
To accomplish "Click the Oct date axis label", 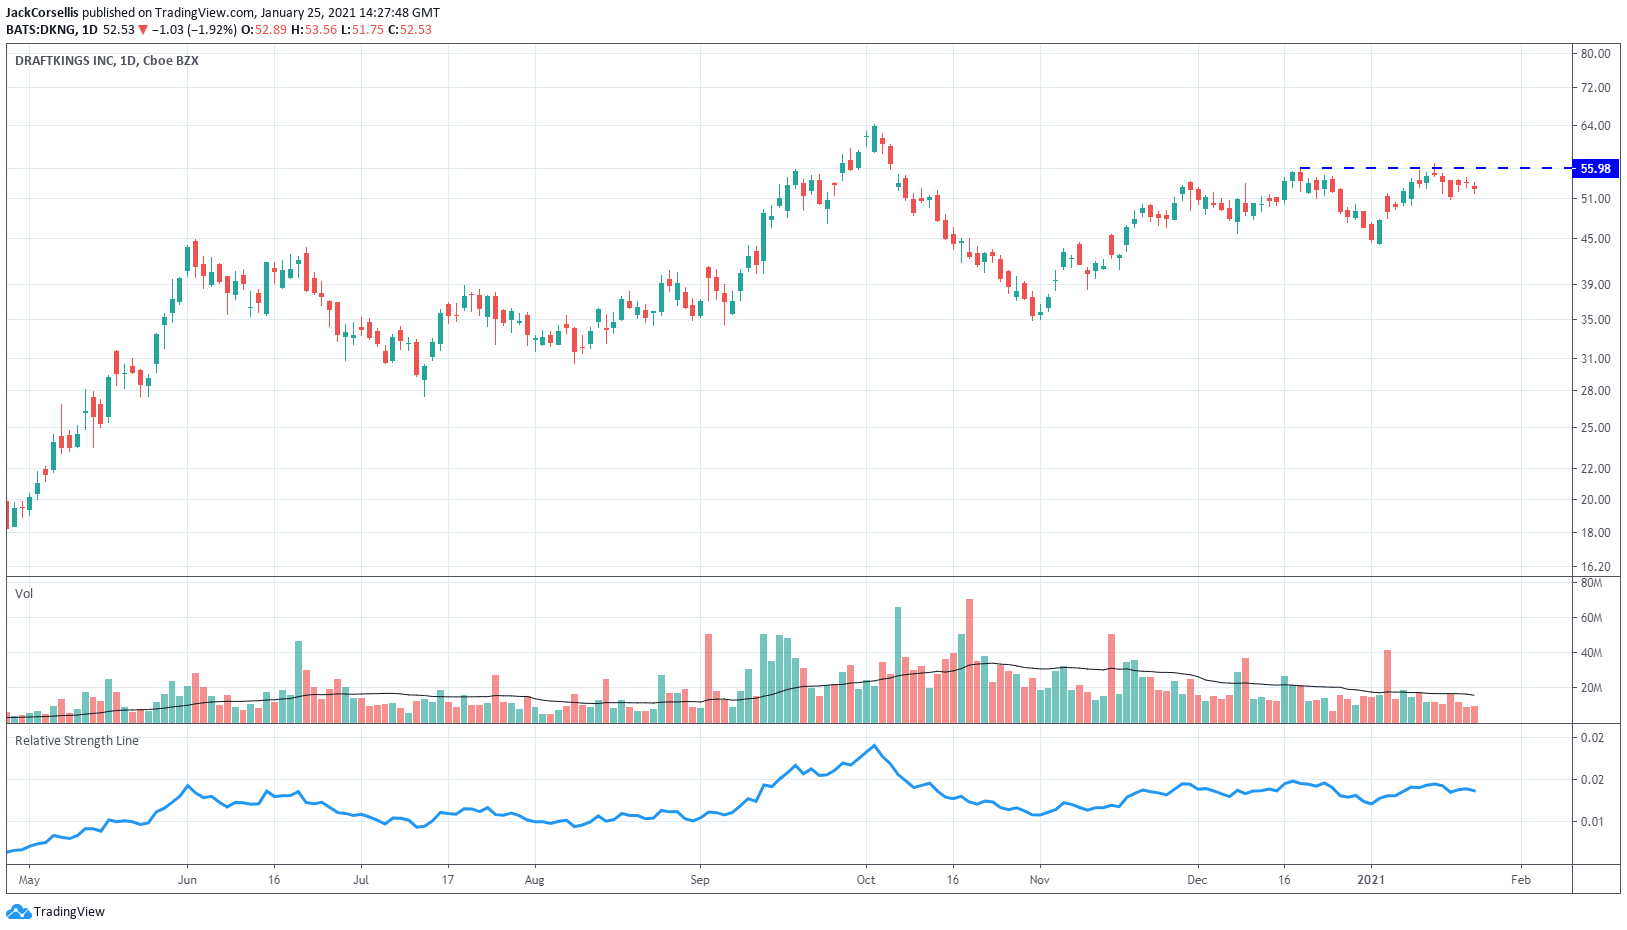I will coord(866,881).
